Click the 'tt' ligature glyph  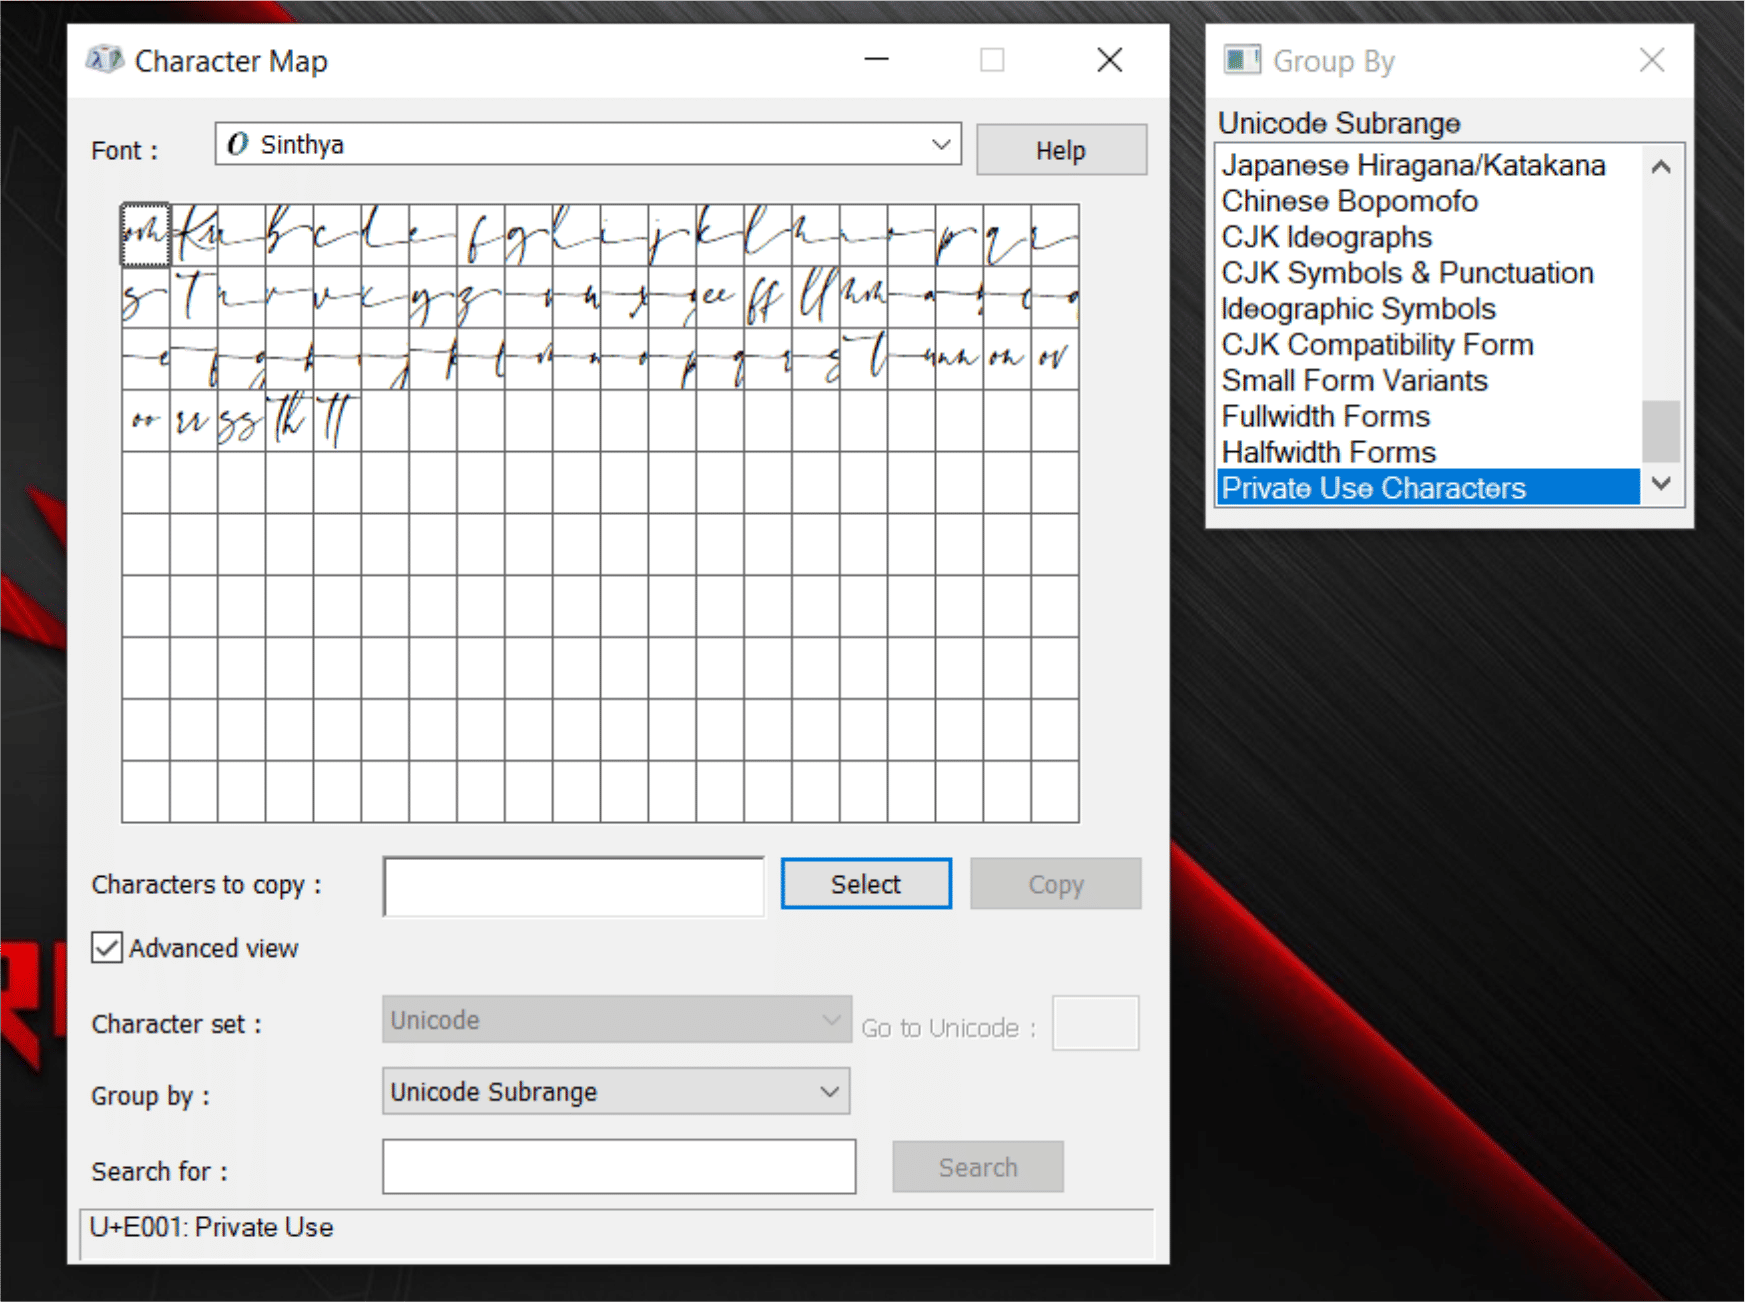click(x=337, y=422)
